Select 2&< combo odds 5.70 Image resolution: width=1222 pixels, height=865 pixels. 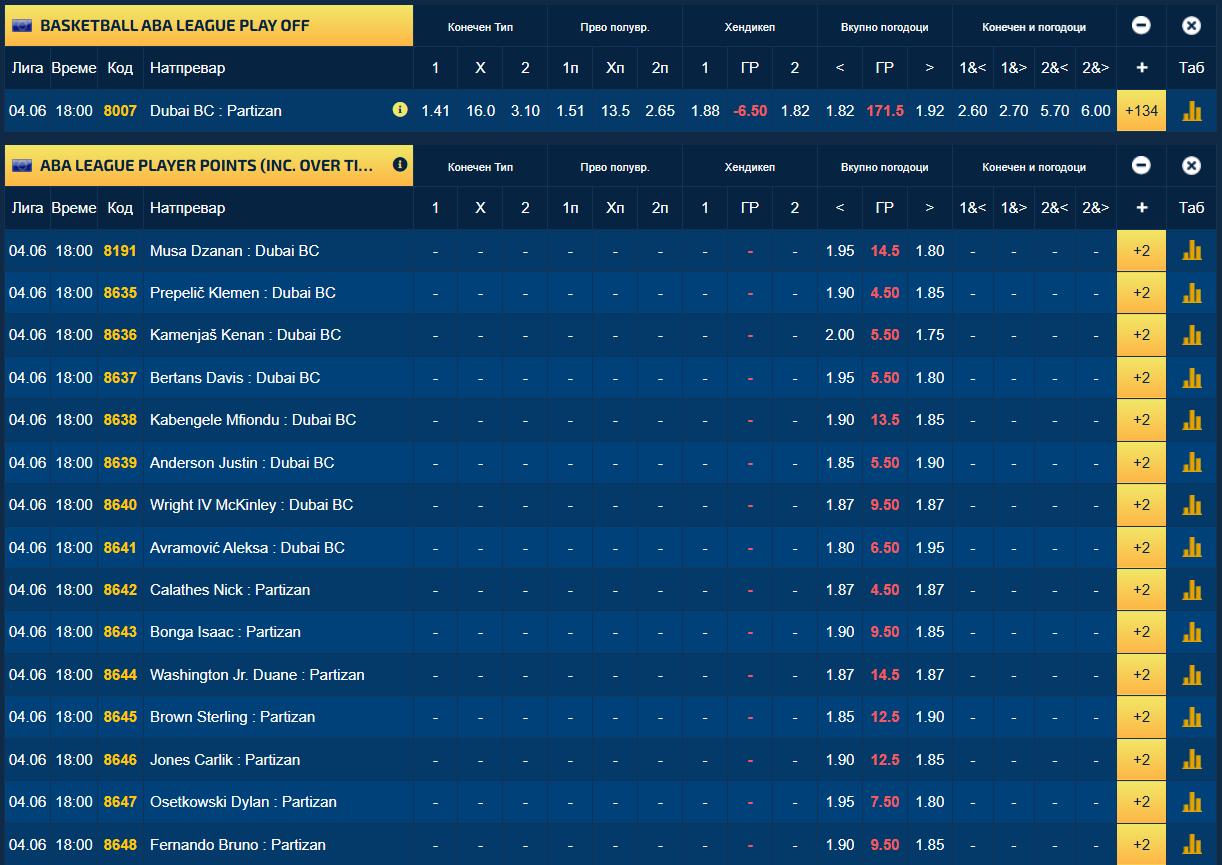click(x=1055, y=111)
